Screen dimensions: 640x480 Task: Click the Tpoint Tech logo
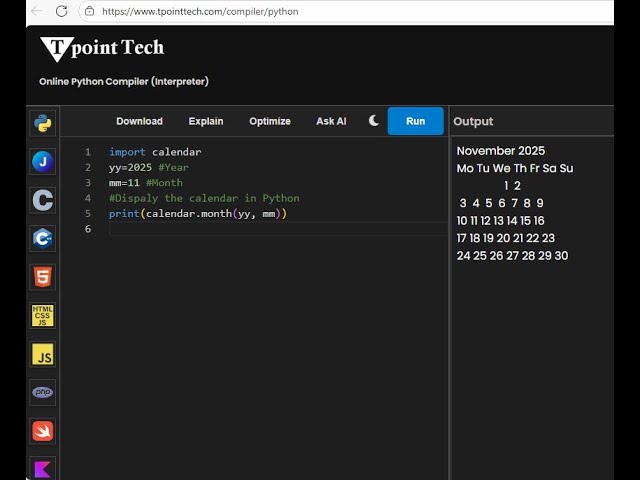click(102, 49)
